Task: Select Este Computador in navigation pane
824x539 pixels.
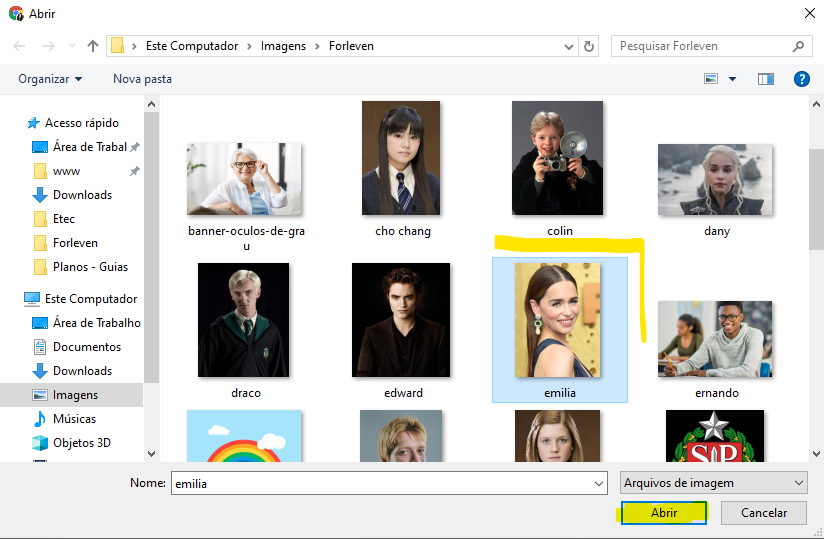Action: tap(91, 298)
